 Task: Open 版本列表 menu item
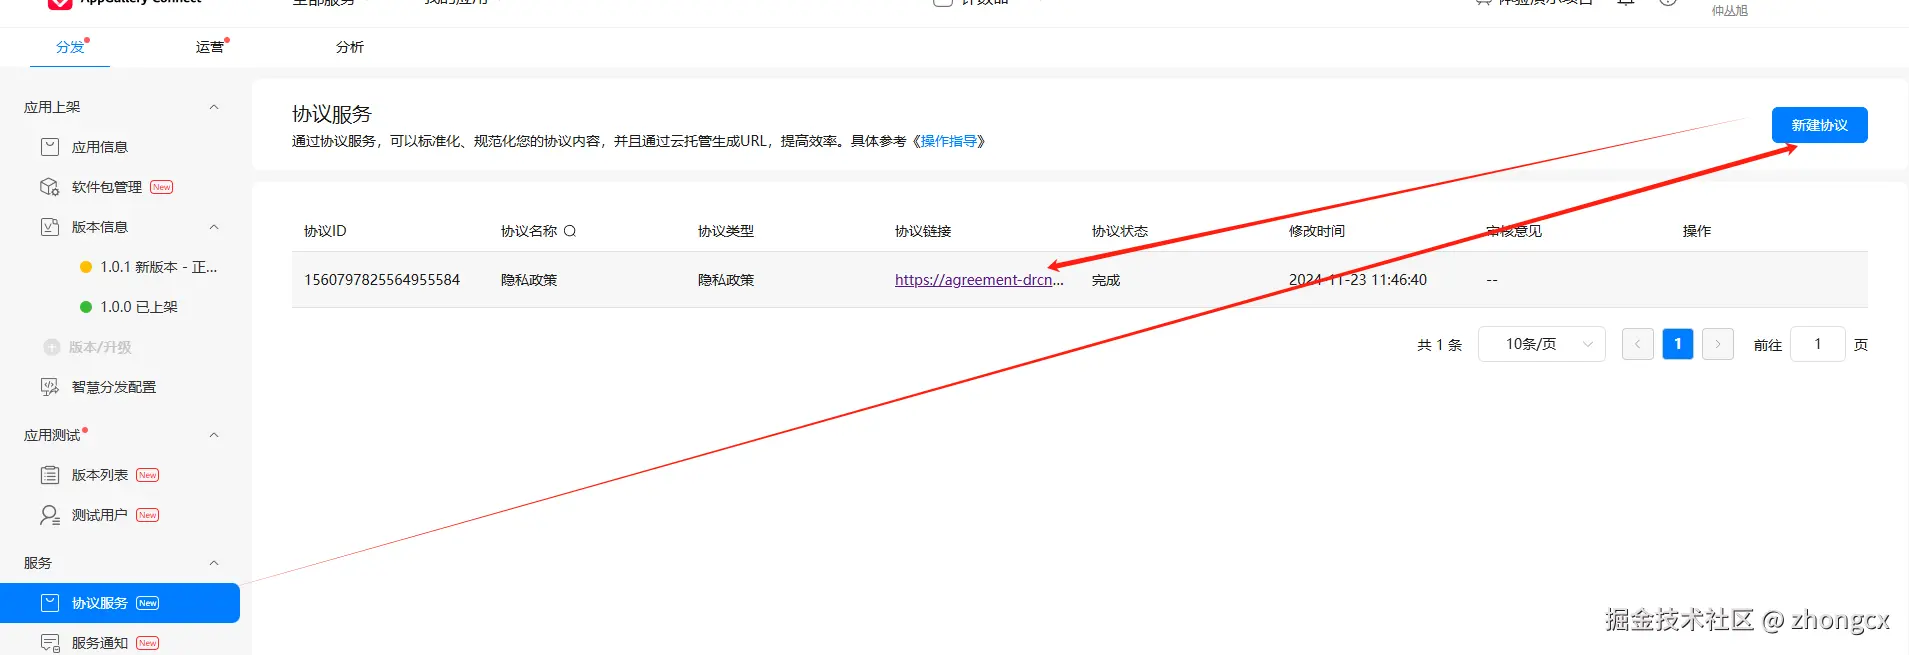[x=100, y=475]
